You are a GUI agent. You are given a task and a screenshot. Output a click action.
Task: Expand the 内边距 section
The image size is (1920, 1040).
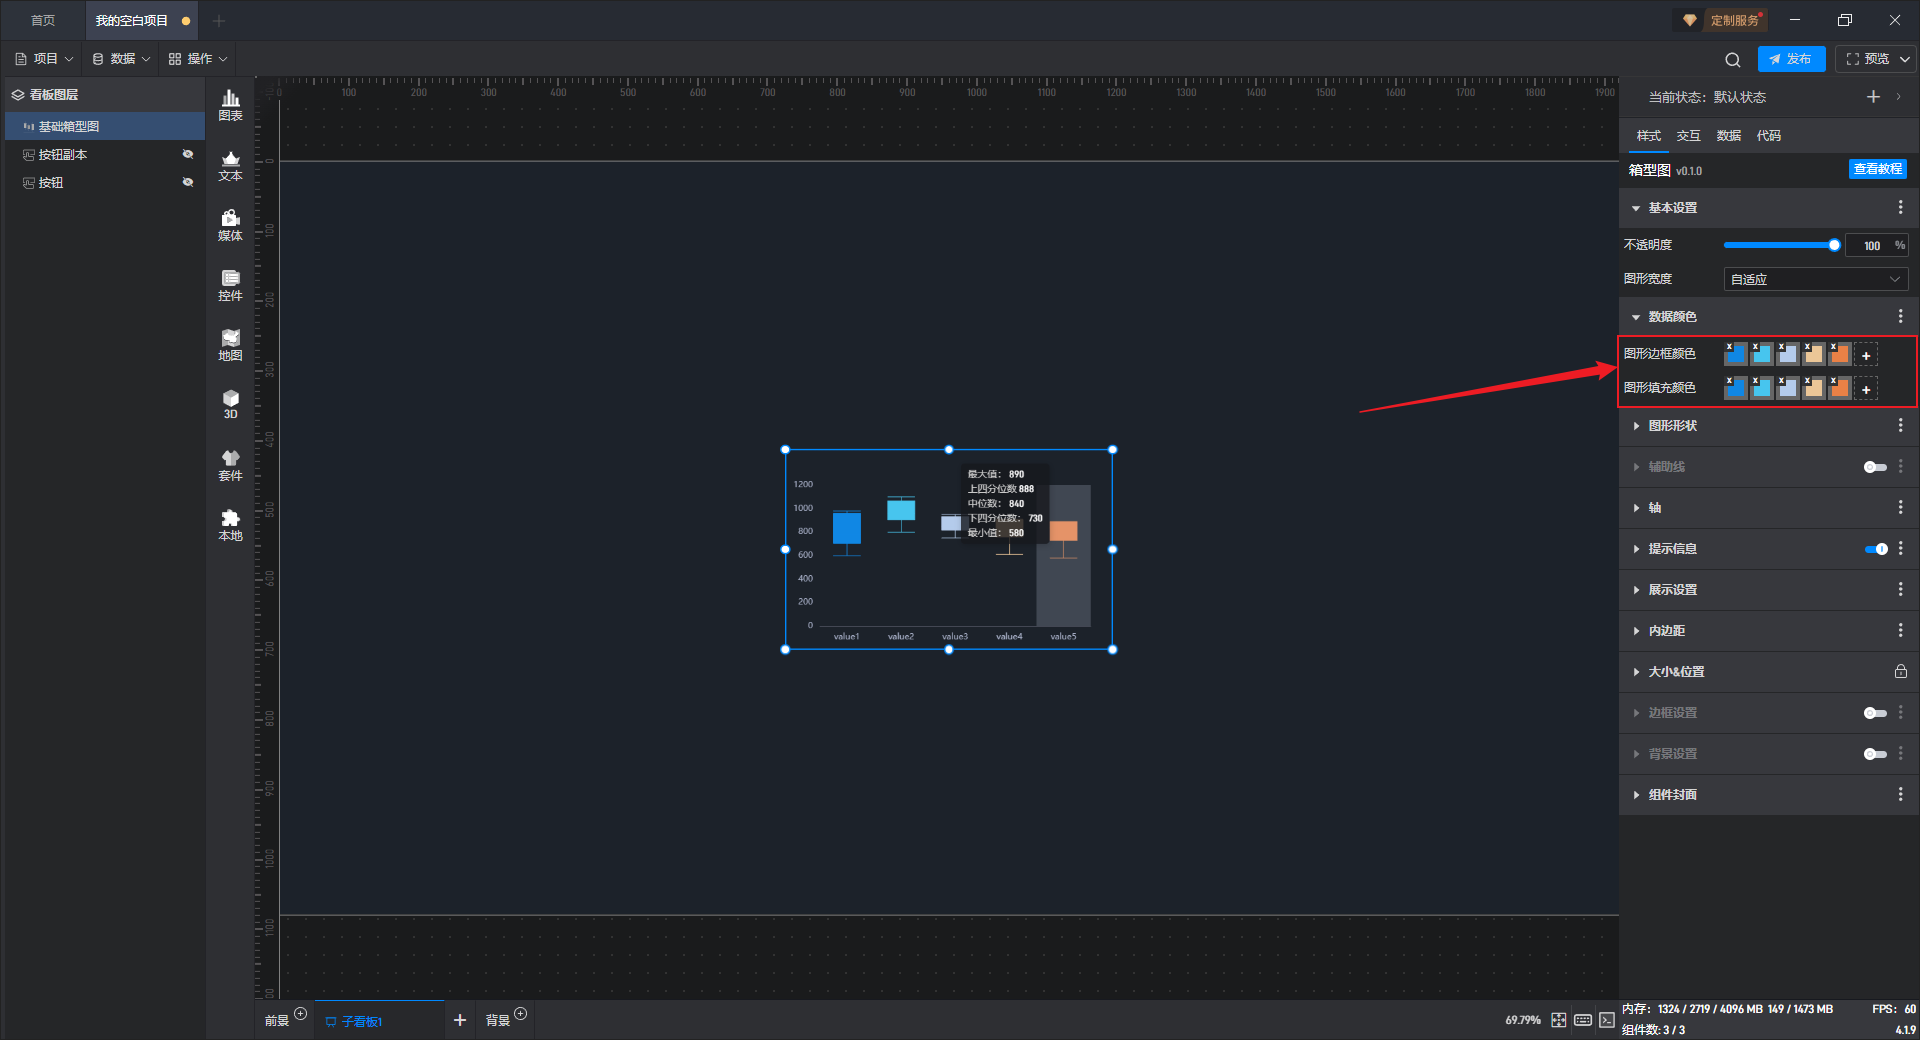coord(1636,631)
